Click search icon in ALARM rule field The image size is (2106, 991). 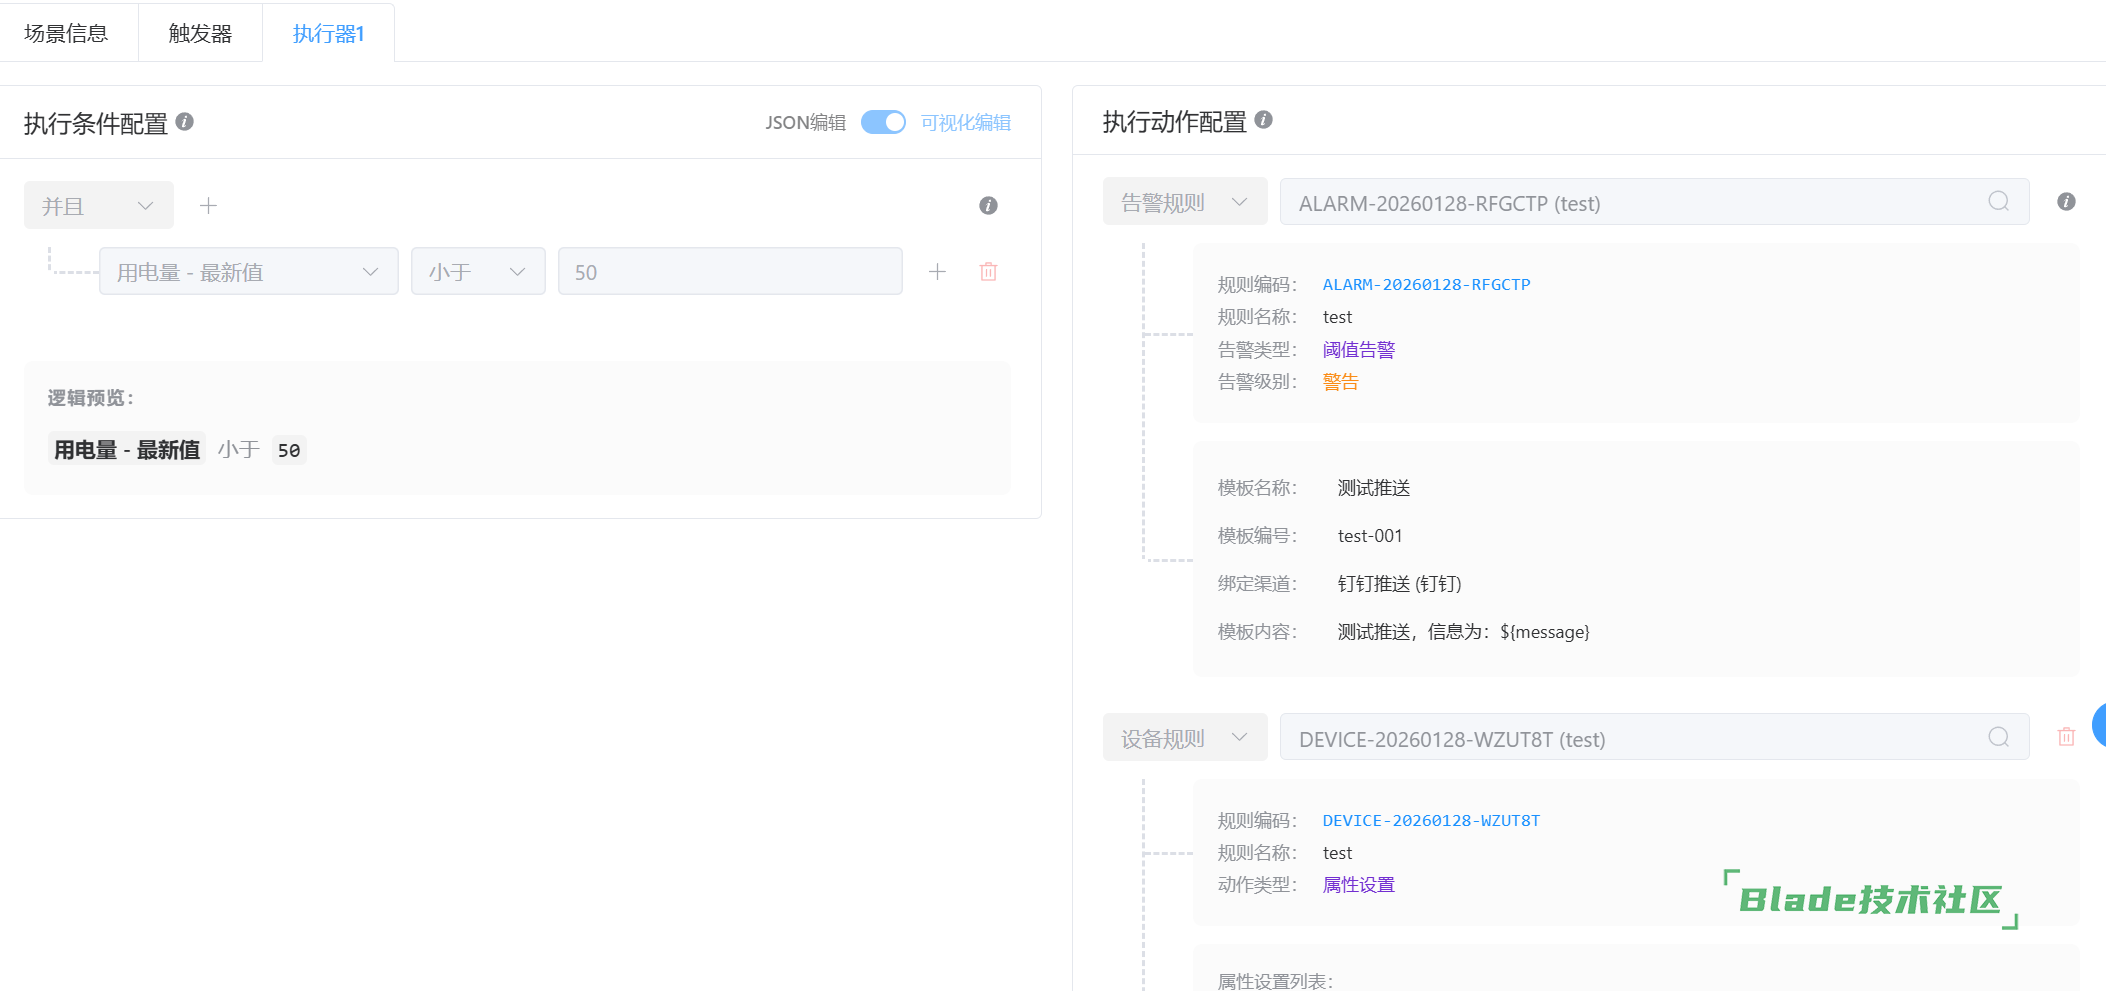pyautogui.click(x=1998, y=202)
